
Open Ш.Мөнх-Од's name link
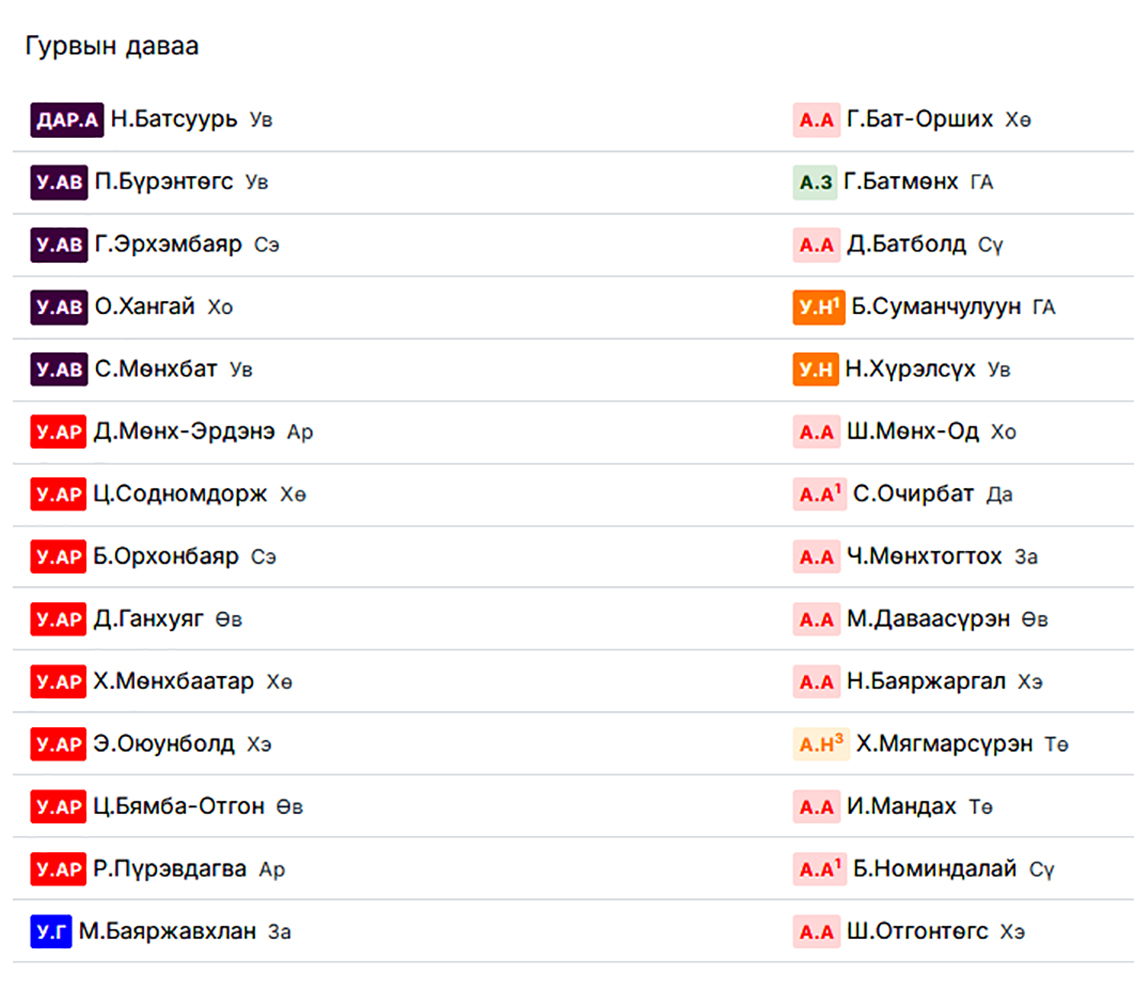(912, 432)
